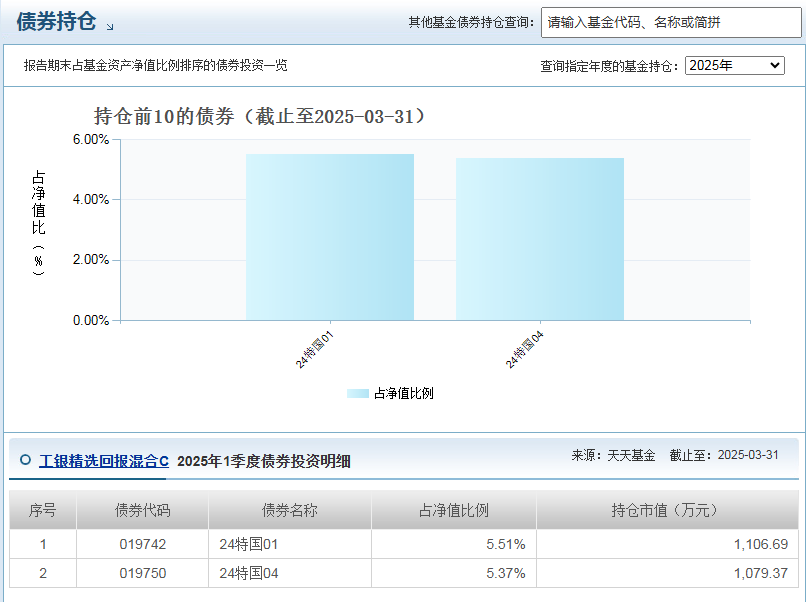Click the 5.37% ratio cell
The width and height of the screenshot is (806, 602).
[x=454, y=573]
